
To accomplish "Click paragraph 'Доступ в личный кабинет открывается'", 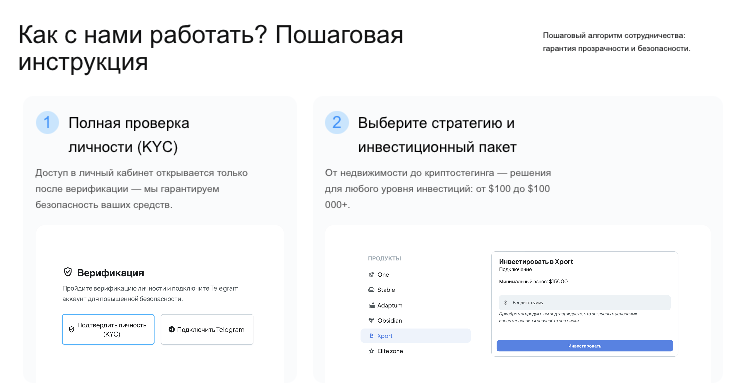I will point(141,188).
